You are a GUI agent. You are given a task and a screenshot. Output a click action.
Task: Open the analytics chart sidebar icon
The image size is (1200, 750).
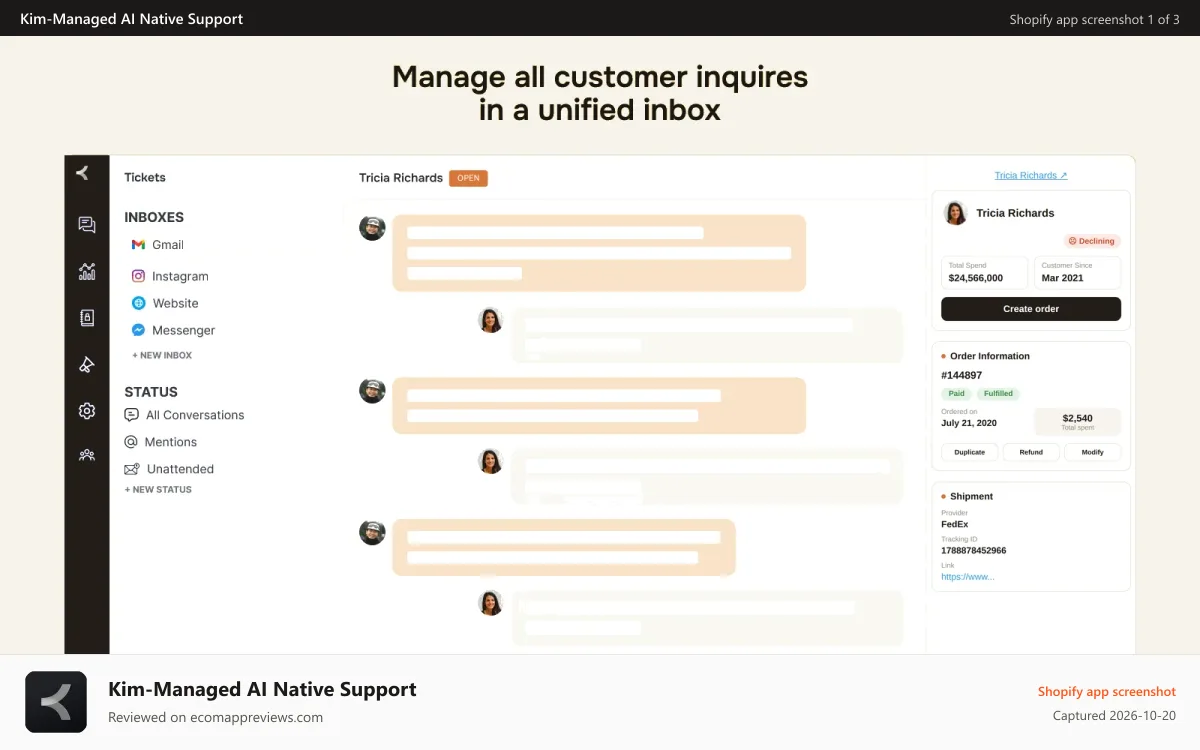[87, 271]
